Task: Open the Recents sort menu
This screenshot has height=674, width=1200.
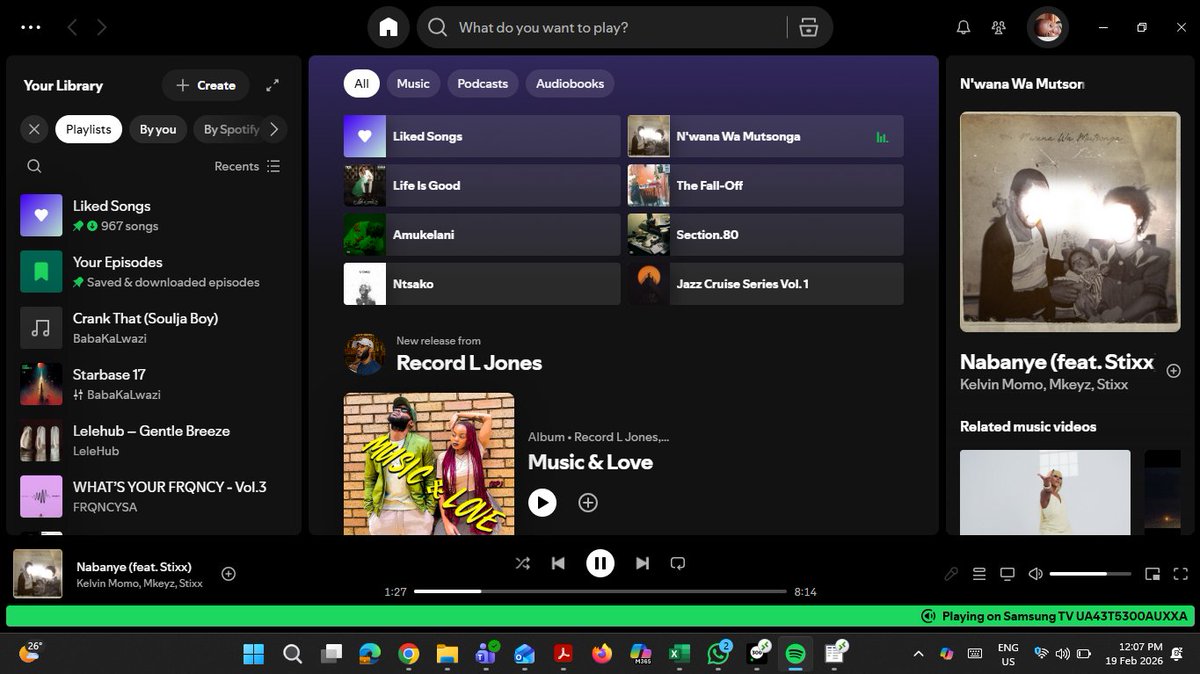Action: pos(247,166)
